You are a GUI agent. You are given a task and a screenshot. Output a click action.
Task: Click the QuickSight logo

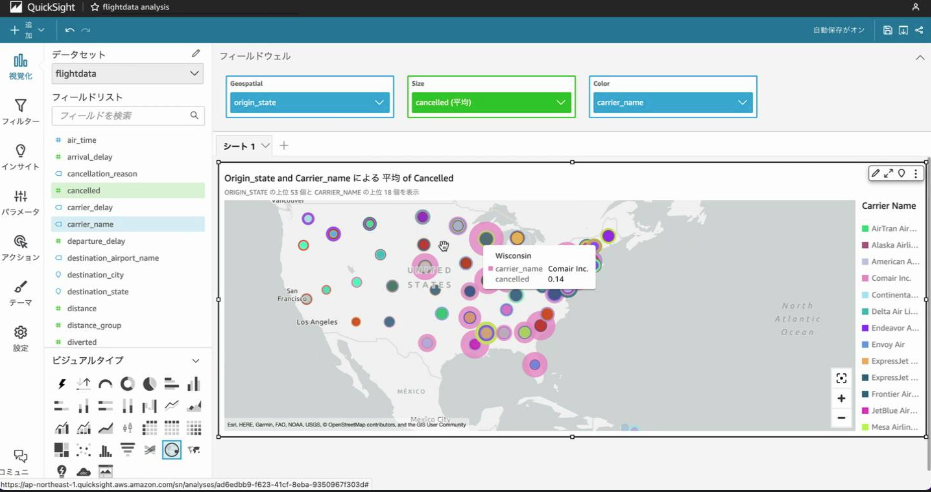pyautogui.click(x=42, y=7)
